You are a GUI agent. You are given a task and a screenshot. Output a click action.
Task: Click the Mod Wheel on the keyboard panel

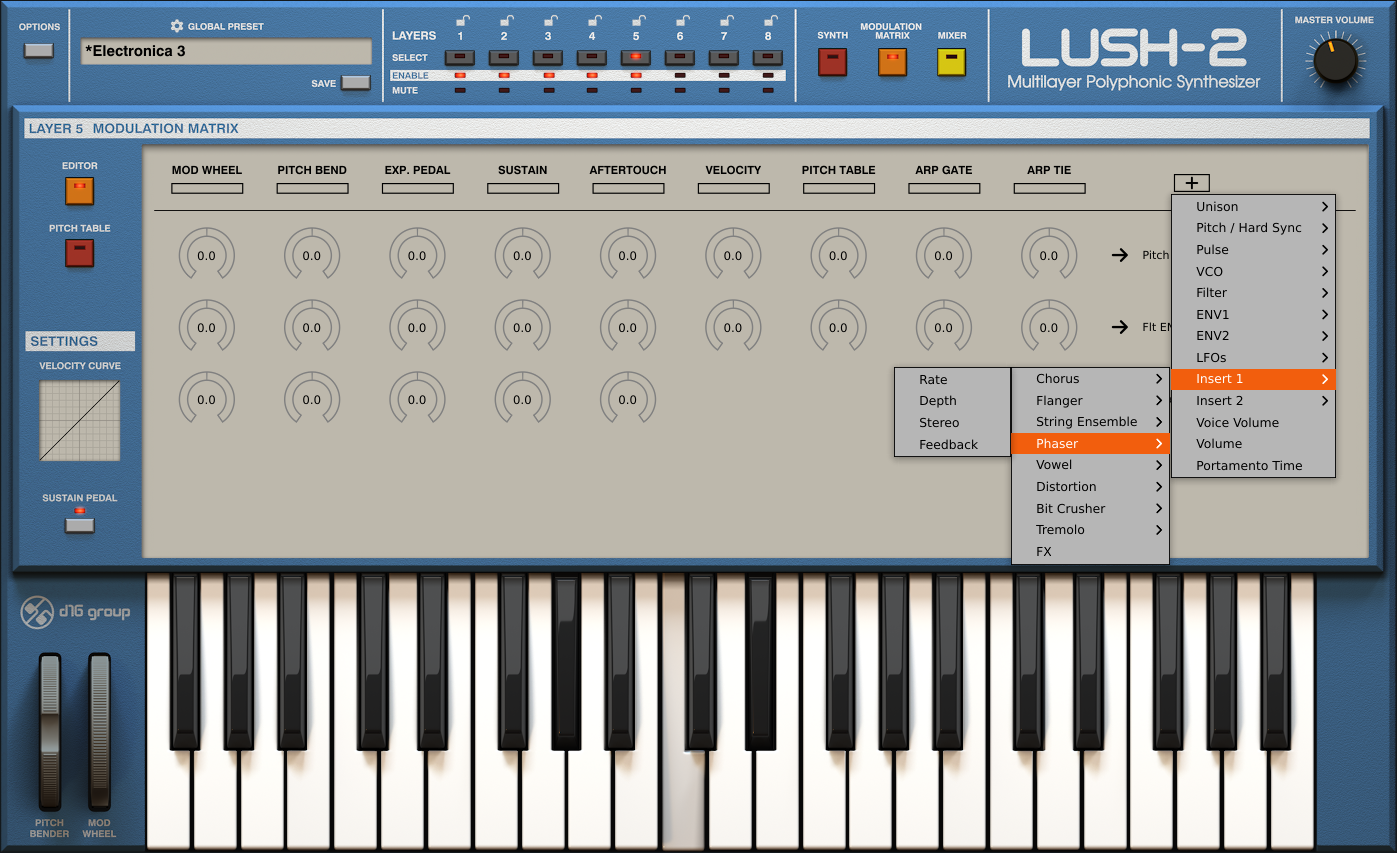point(99,731)
